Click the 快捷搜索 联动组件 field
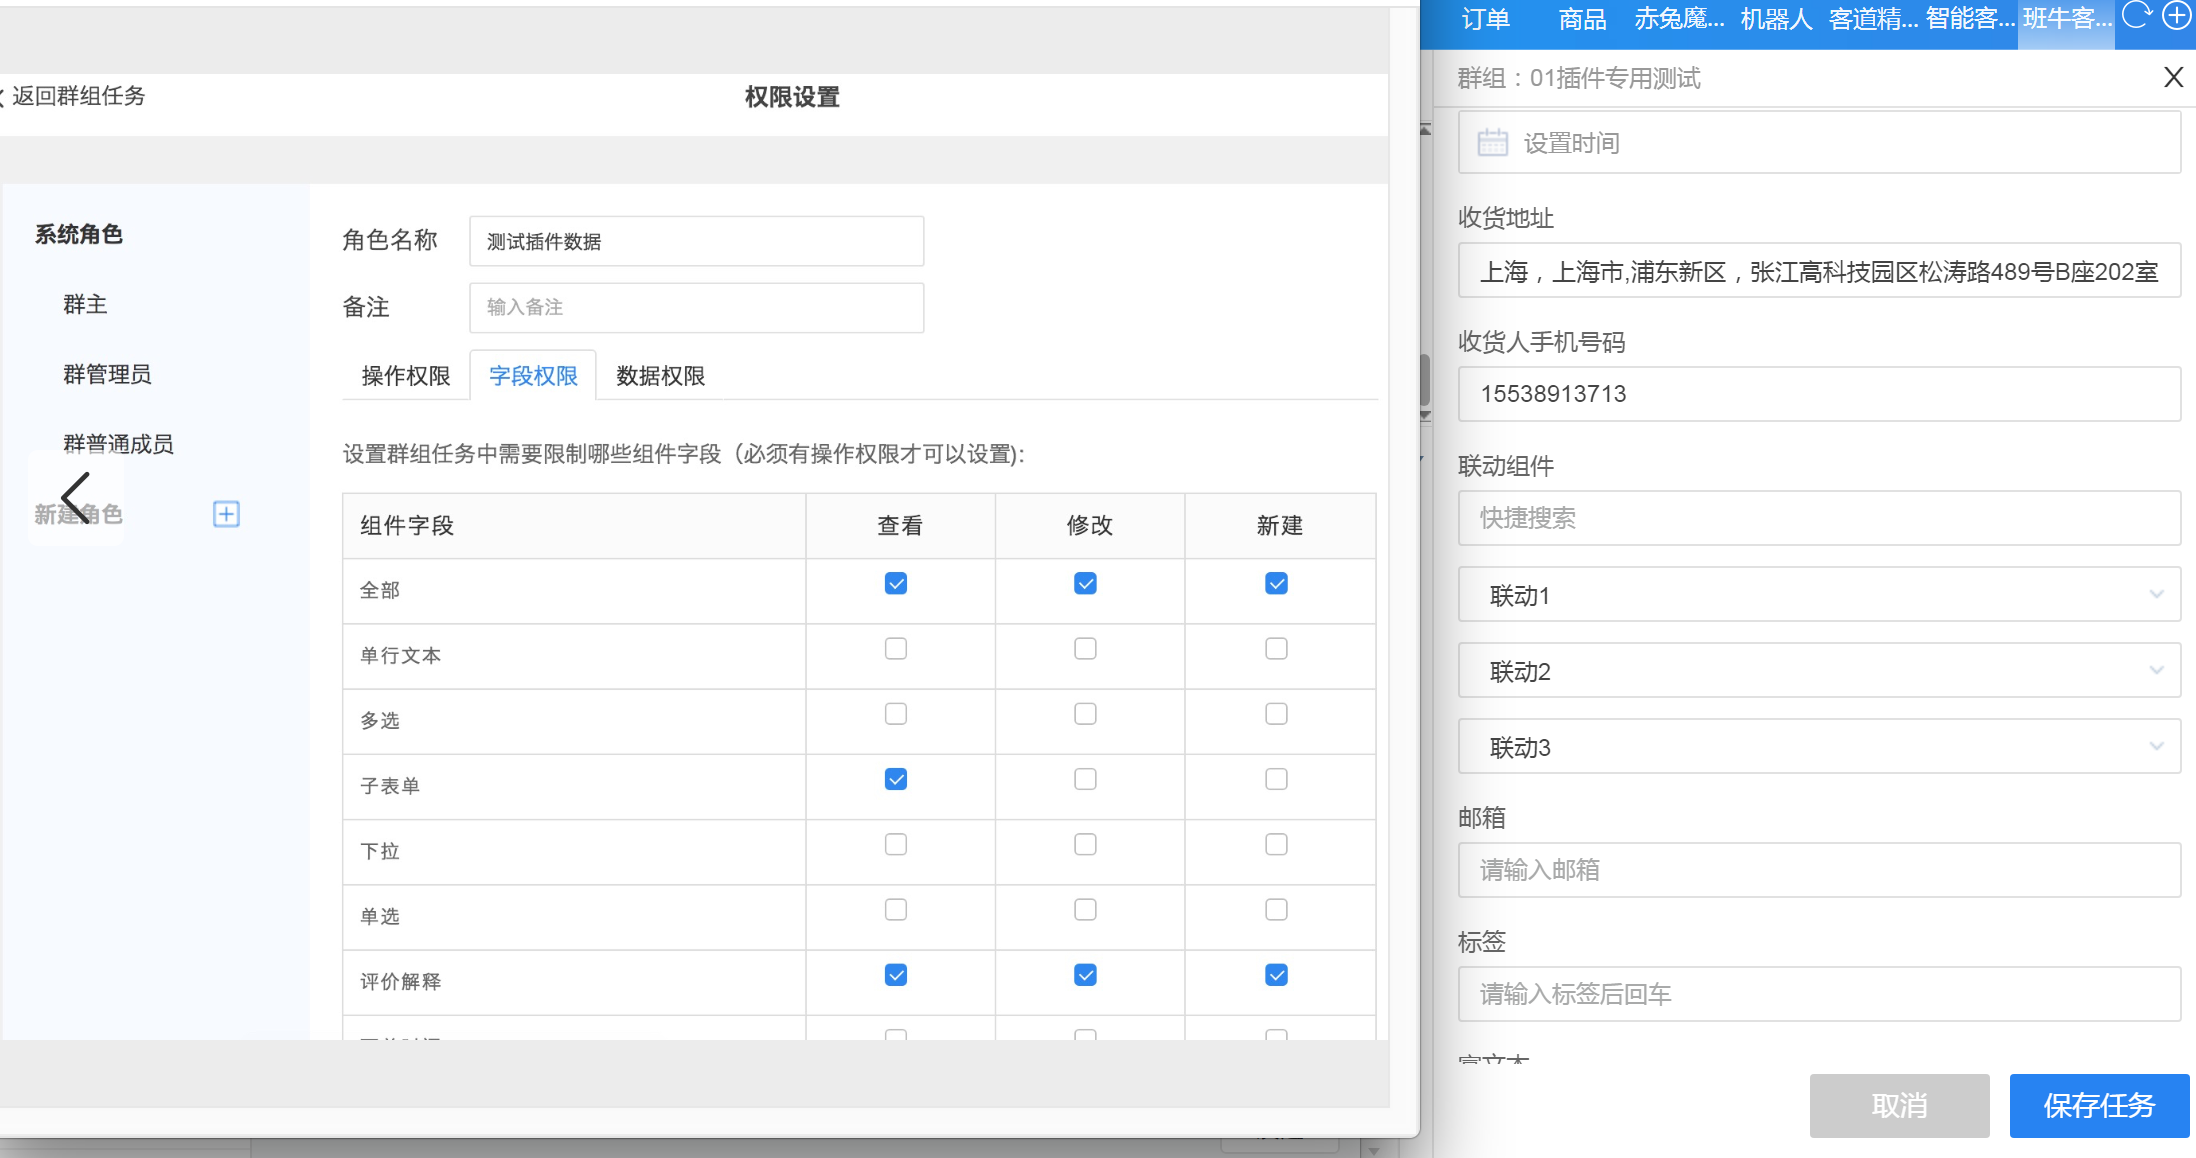This screenshot has width=2196, height=1158. [x=1819, y=518]
